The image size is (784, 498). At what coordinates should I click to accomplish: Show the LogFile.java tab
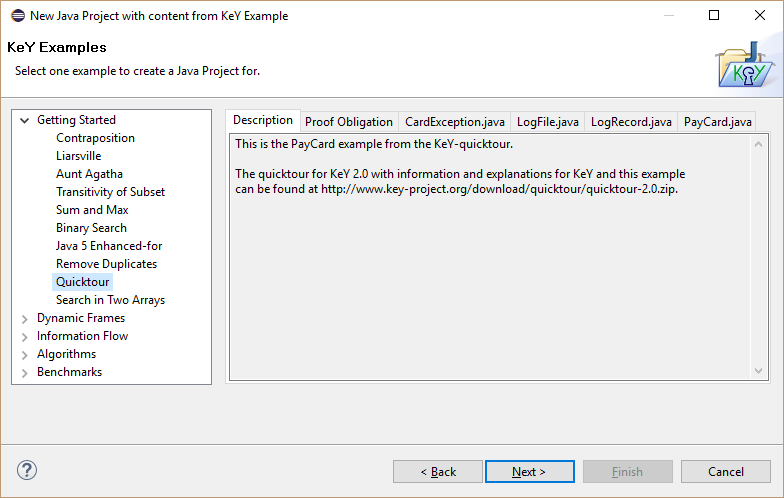(548, 122)
